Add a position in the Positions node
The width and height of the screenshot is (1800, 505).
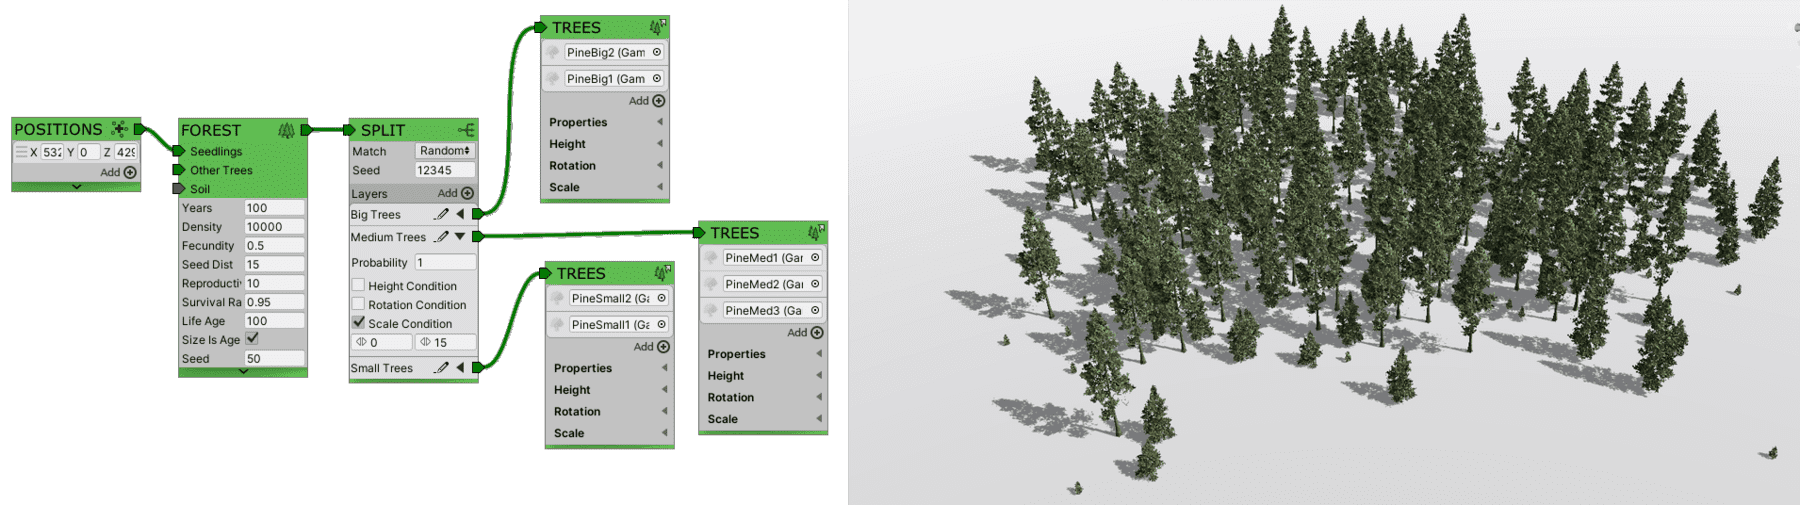coord(129,172)
